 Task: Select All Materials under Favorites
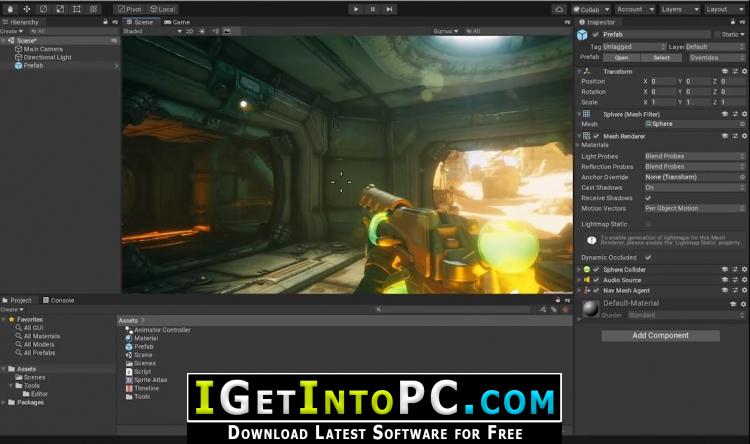pyautogui.click(x=38, y=336)
